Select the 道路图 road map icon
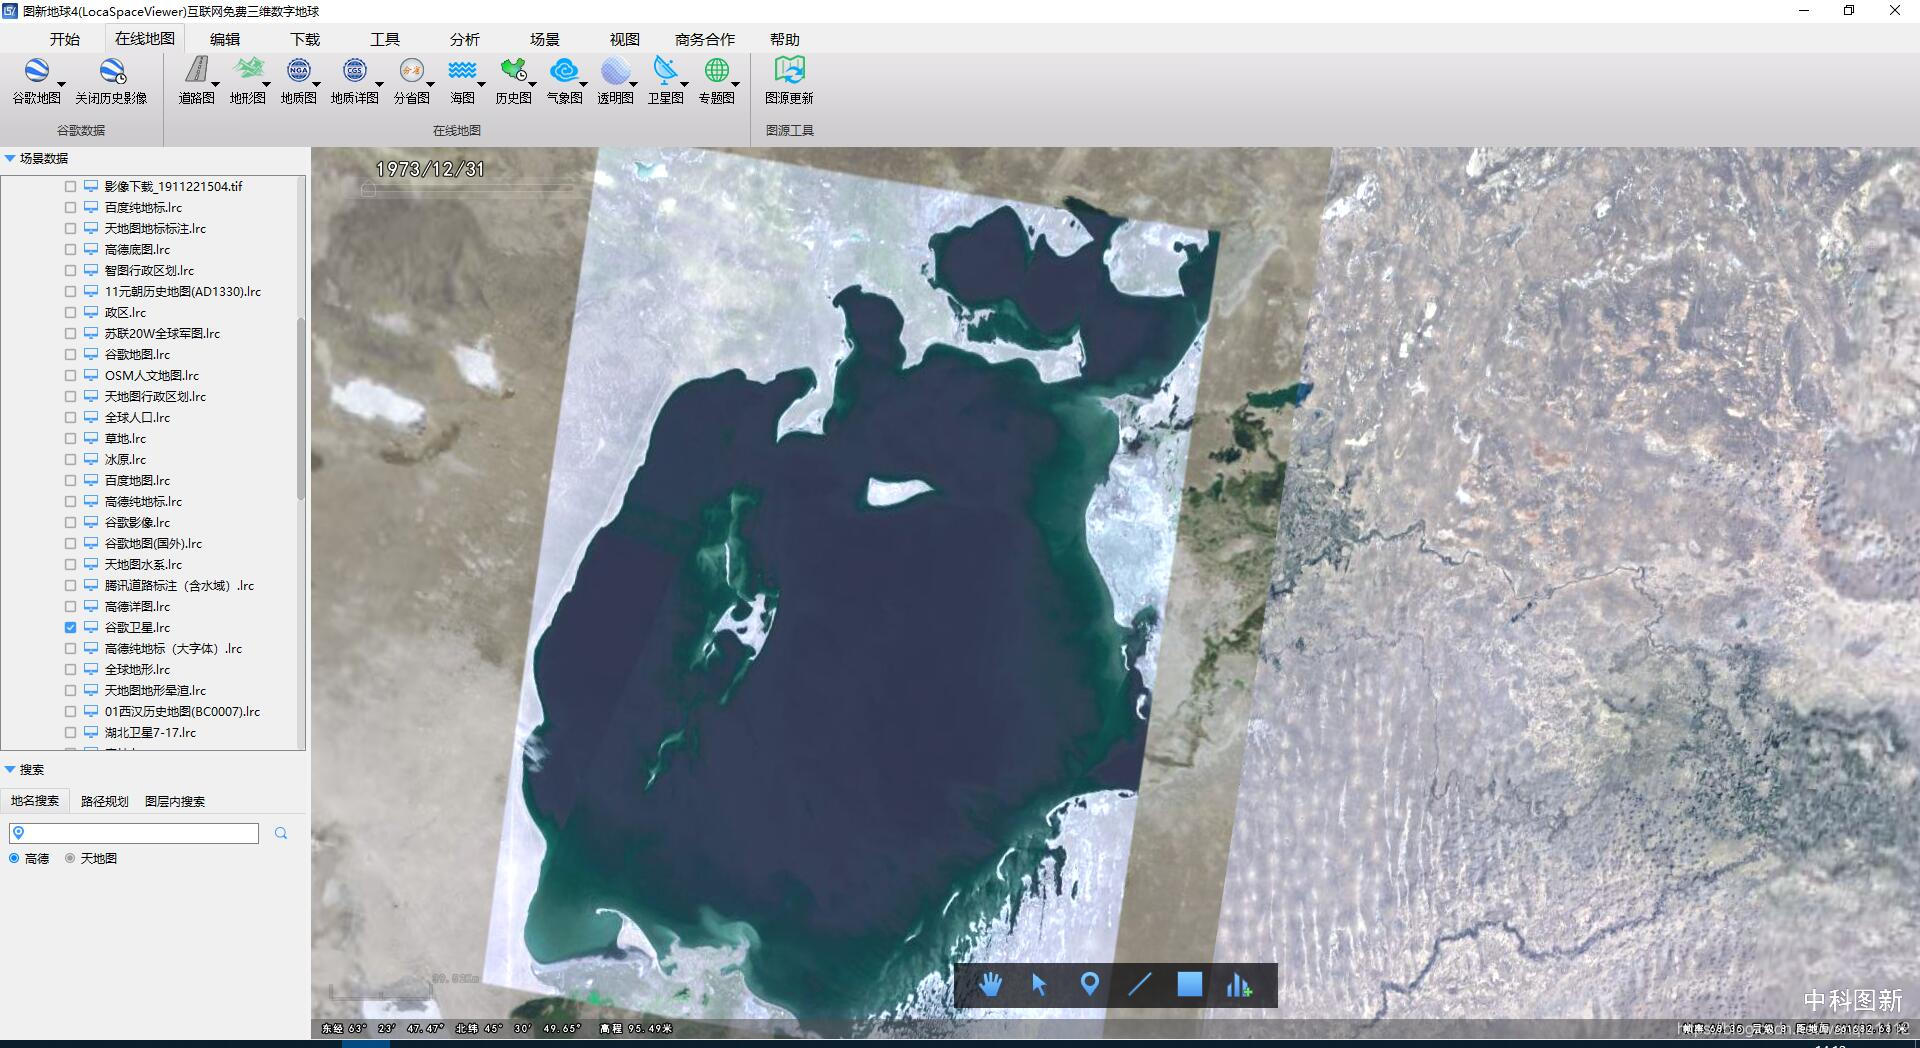 coord(196,70)
